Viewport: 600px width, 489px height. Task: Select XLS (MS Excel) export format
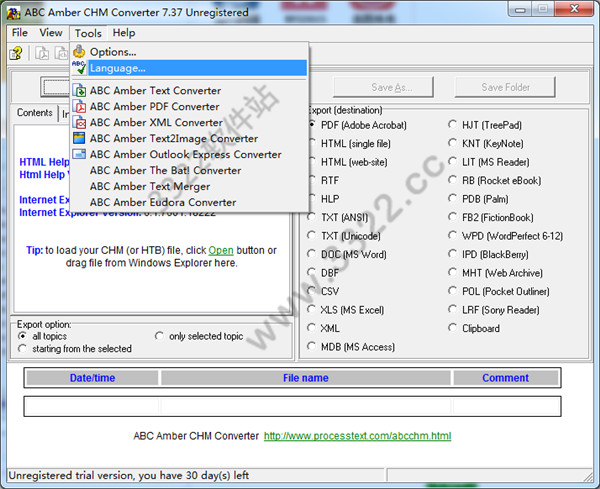point(346,310)
